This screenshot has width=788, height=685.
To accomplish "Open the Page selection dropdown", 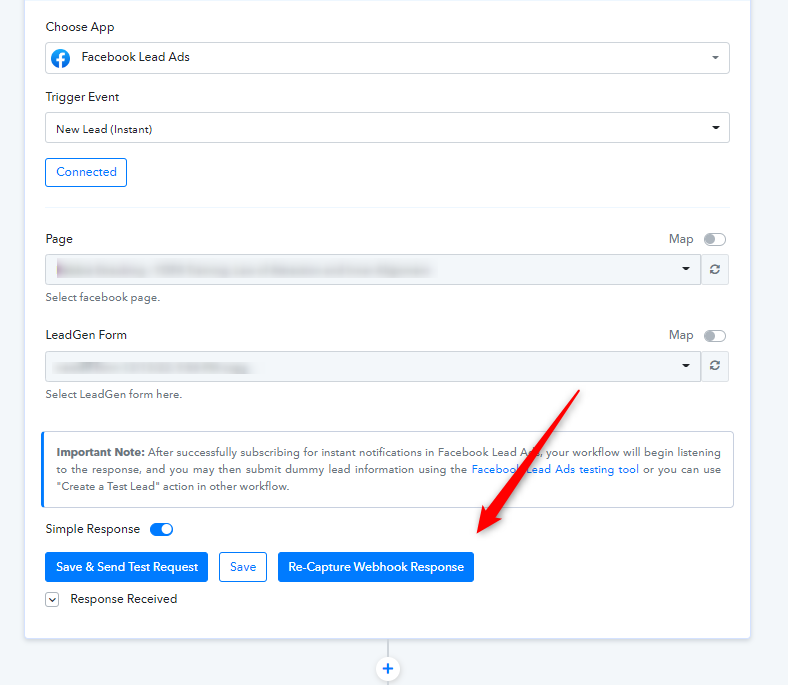I will [x=373, y=269].
